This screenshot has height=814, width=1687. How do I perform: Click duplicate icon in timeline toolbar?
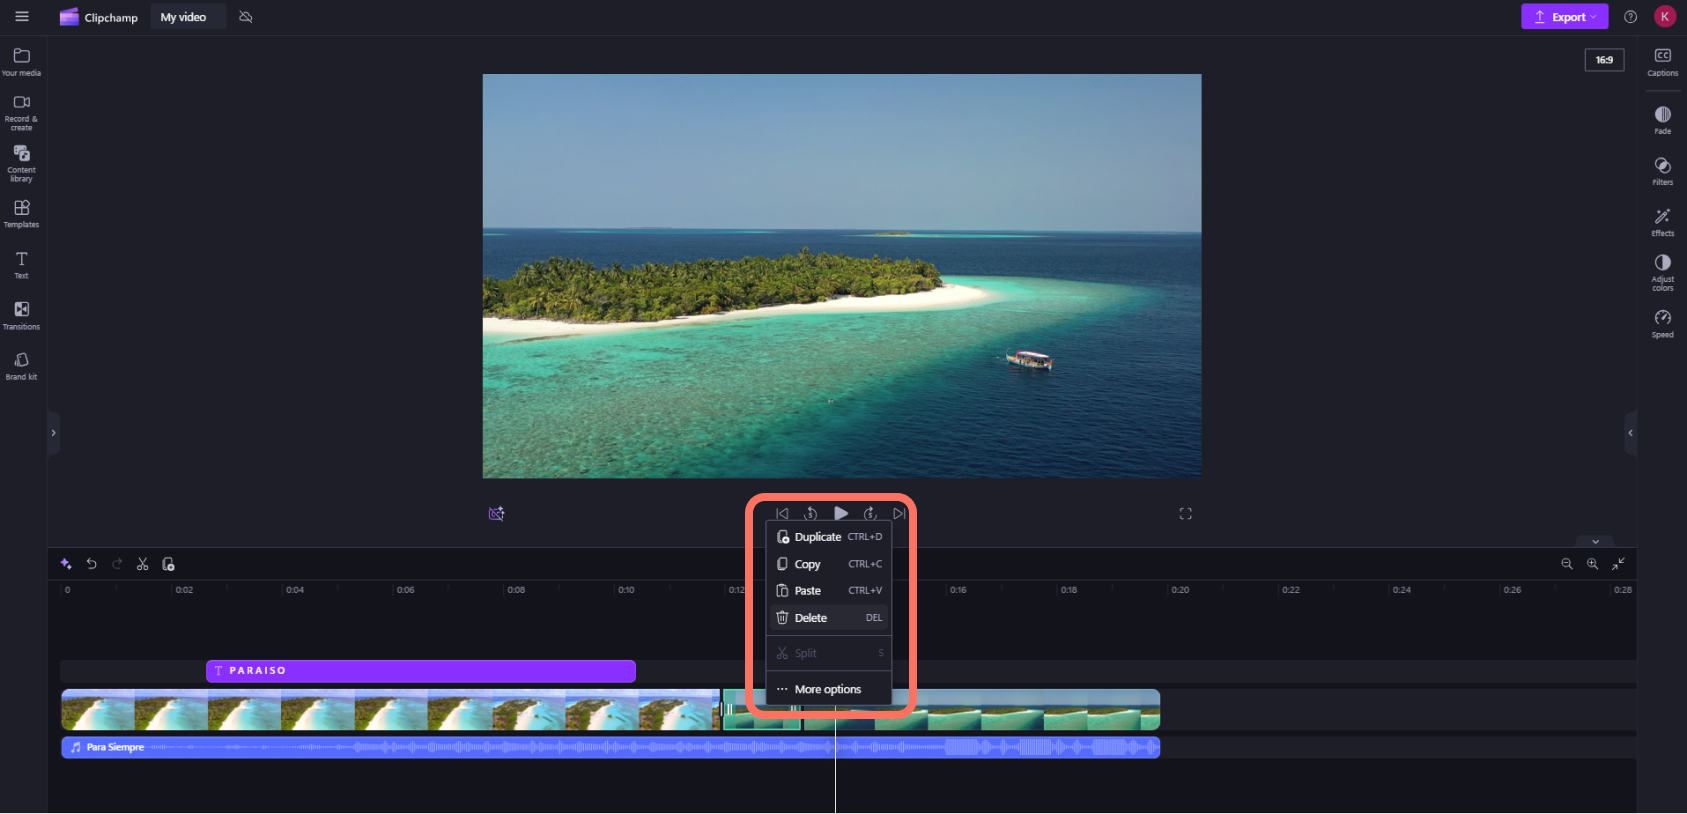pyautogui.click(x=168, y=564)
